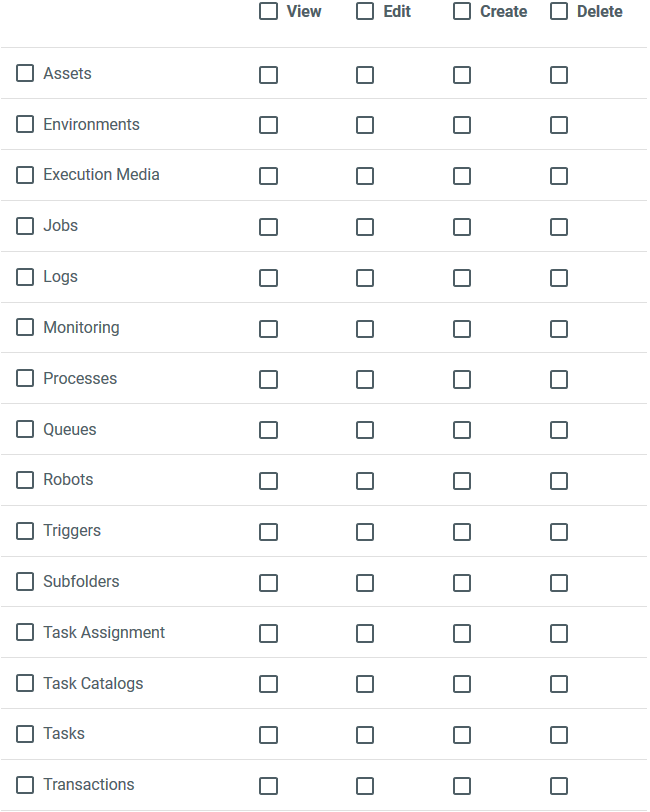650x812 pixels.
Task: Enable View permission for Environments
Action: click(x=268, y=125)
